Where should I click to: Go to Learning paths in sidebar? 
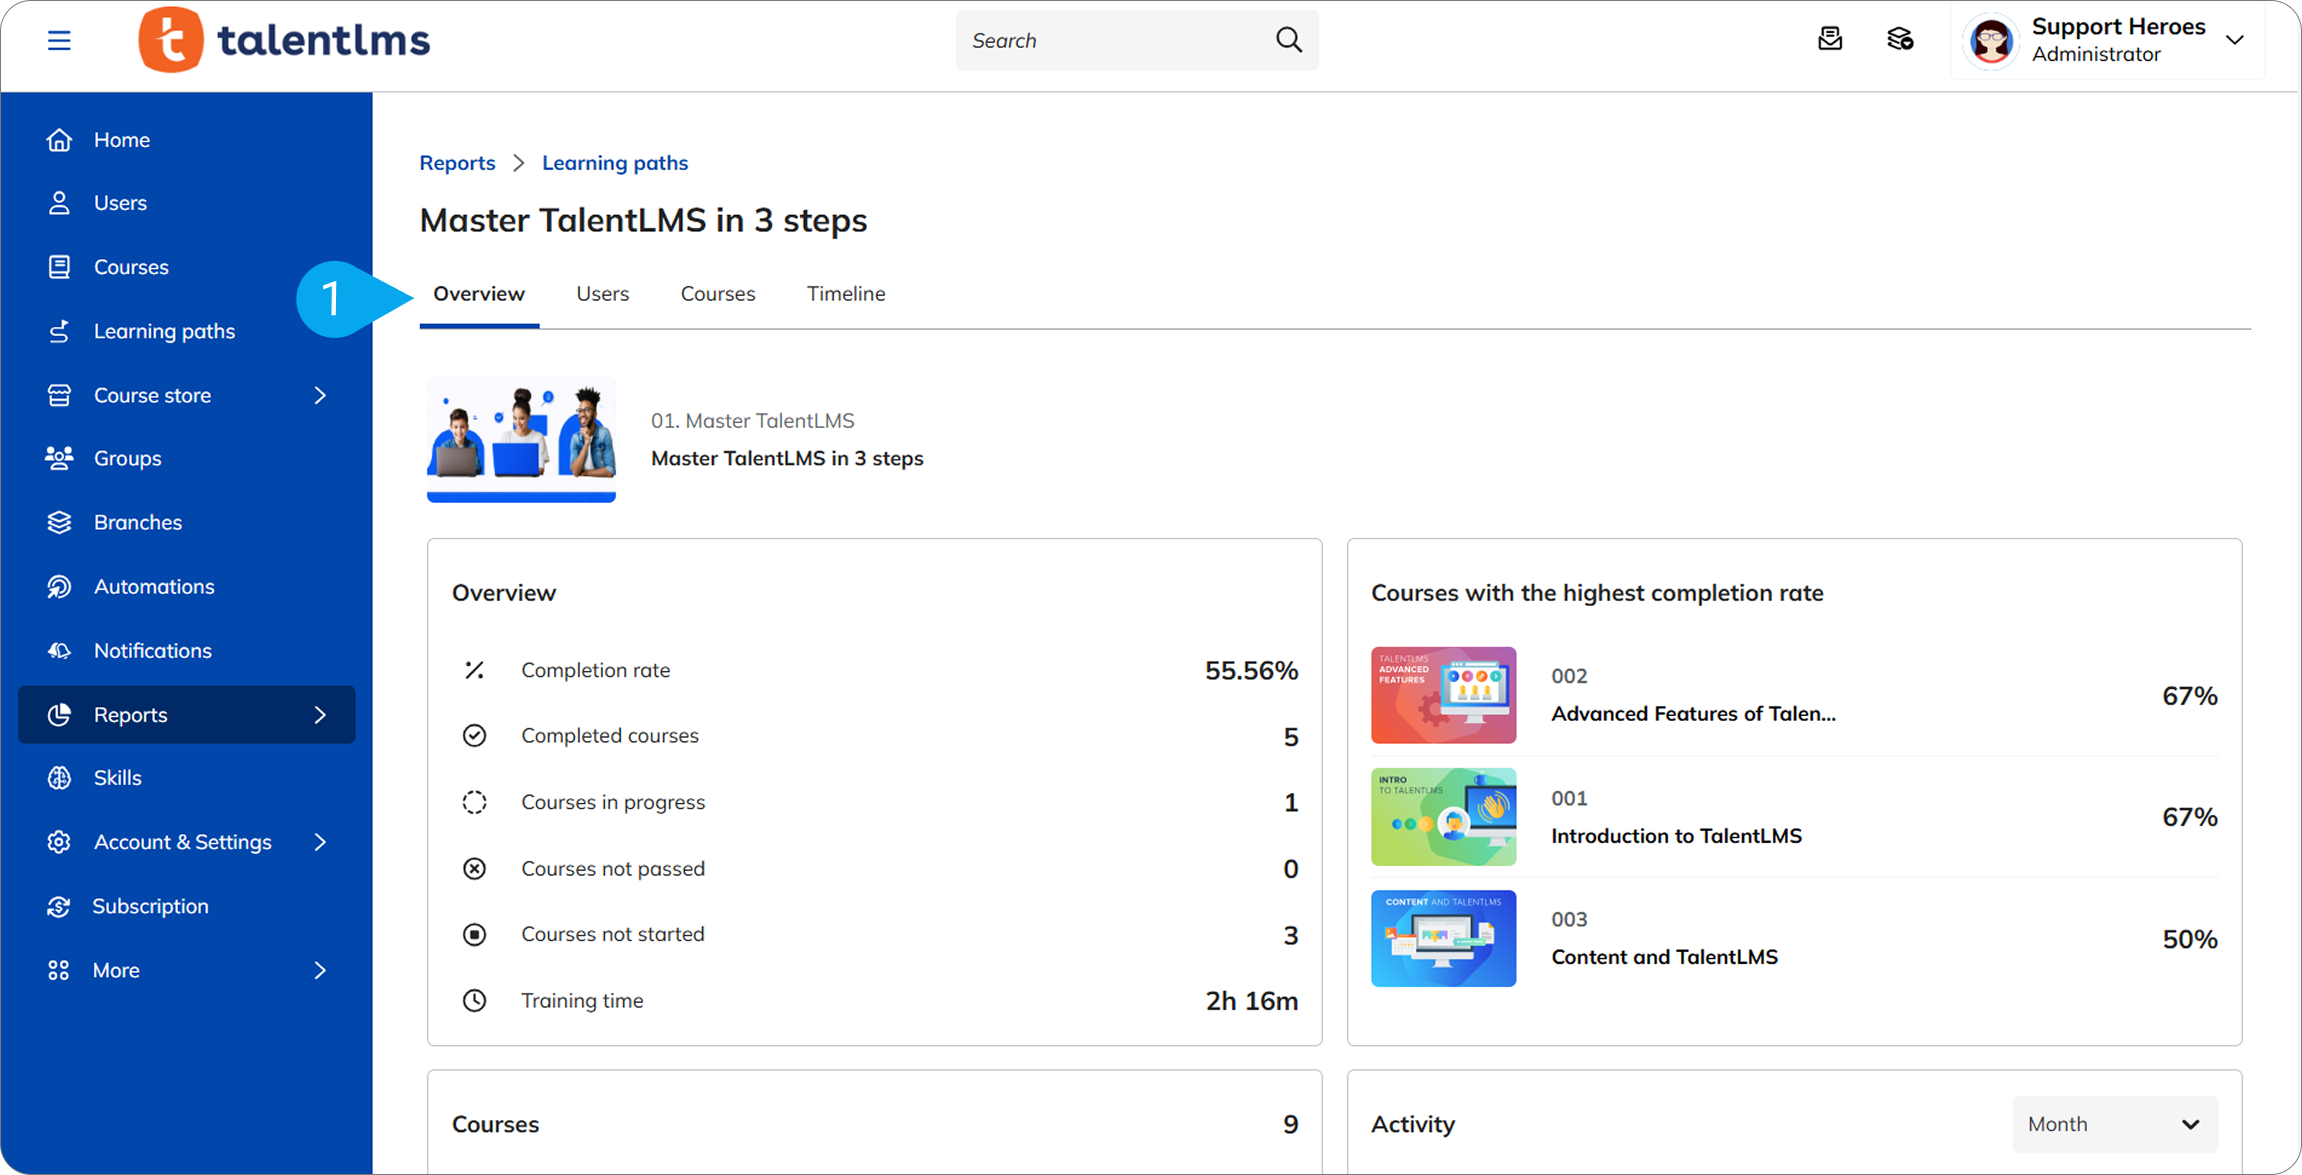[164, 331]
